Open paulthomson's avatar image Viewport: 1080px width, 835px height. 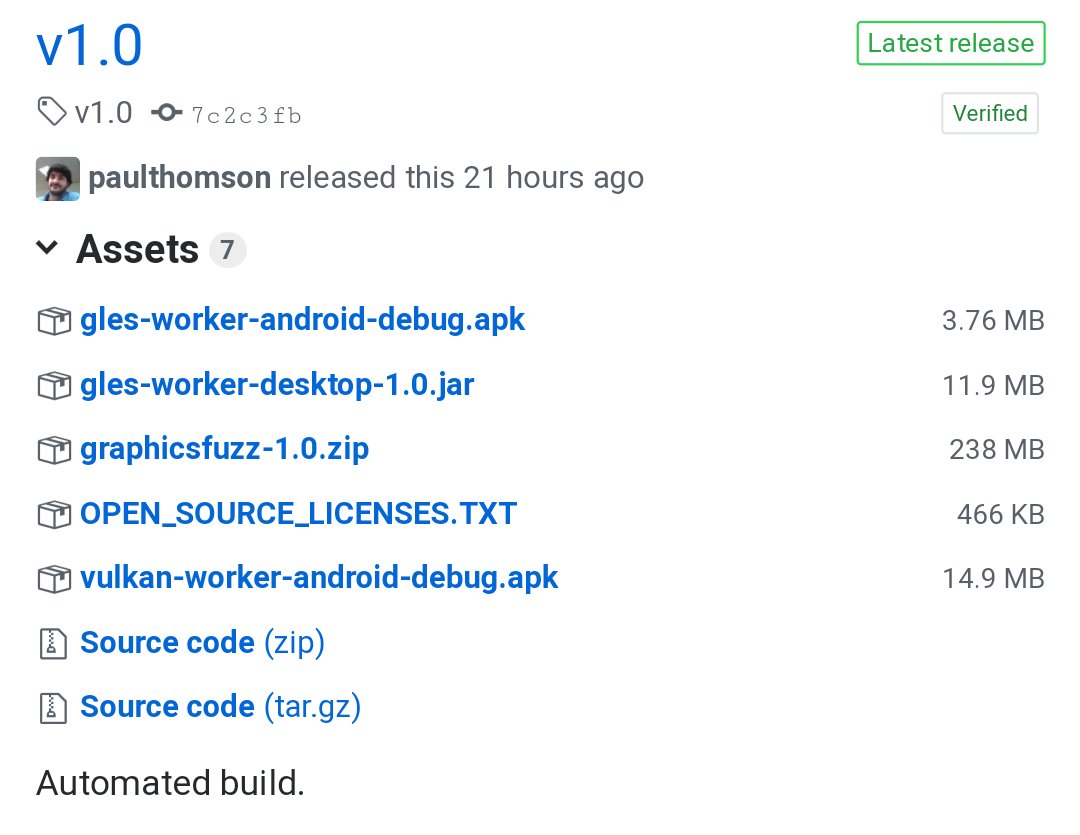tap(58, 179)
